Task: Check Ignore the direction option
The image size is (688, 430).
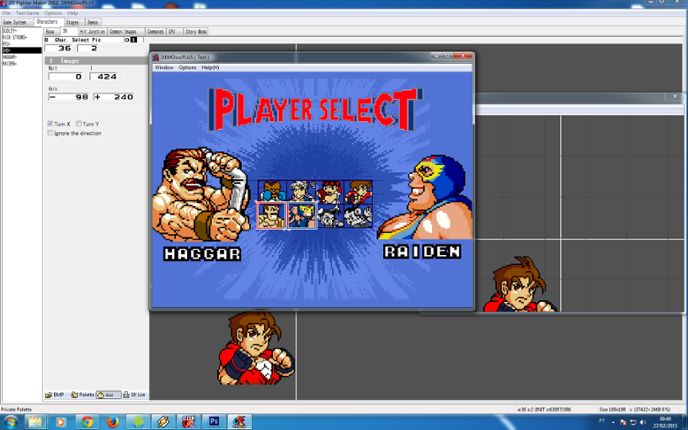Action: tap(50, 133)
